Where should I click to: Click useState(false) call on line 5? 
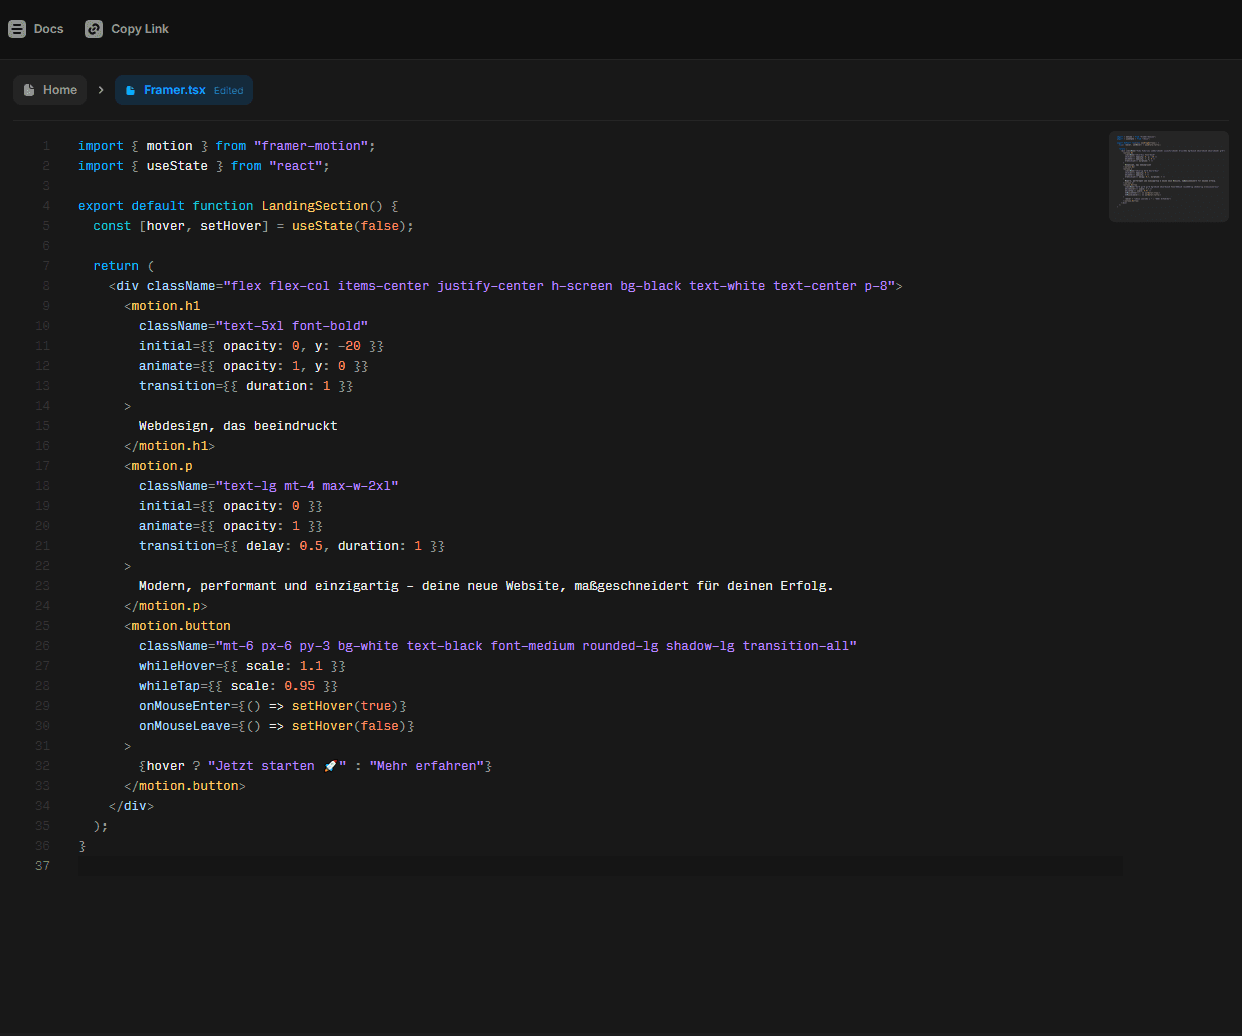tap(349, 226)
